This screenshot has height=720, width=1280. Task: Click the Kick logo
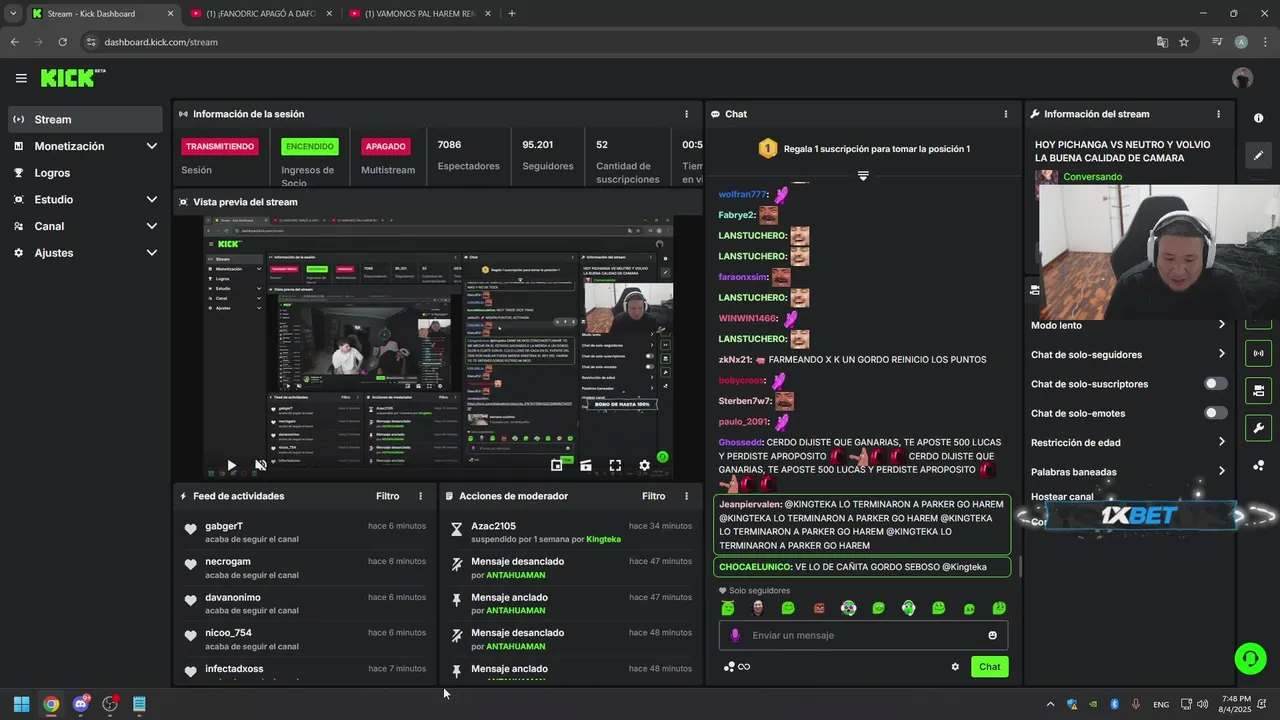click(x=72, y=78)
